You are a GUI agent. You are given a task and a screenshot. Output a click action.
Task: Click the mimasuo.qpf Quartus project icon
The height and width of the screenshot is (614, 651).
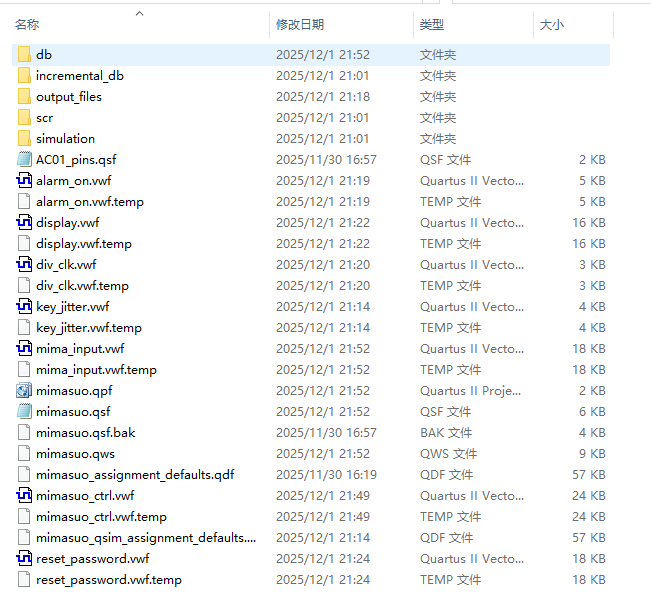24,390
